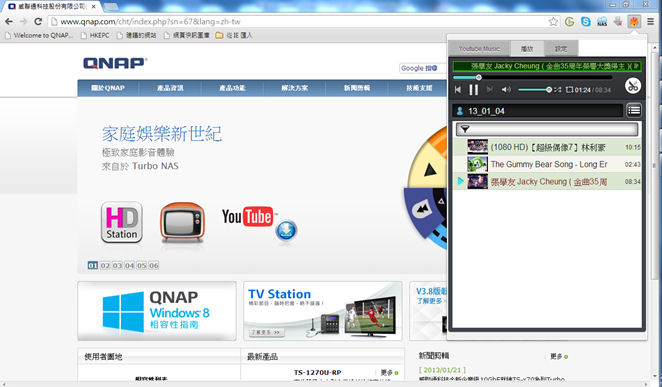This screenshot has height=387, width=662.
Task: Click the 13_01_04 playlist name field
Action: point(538,111)
